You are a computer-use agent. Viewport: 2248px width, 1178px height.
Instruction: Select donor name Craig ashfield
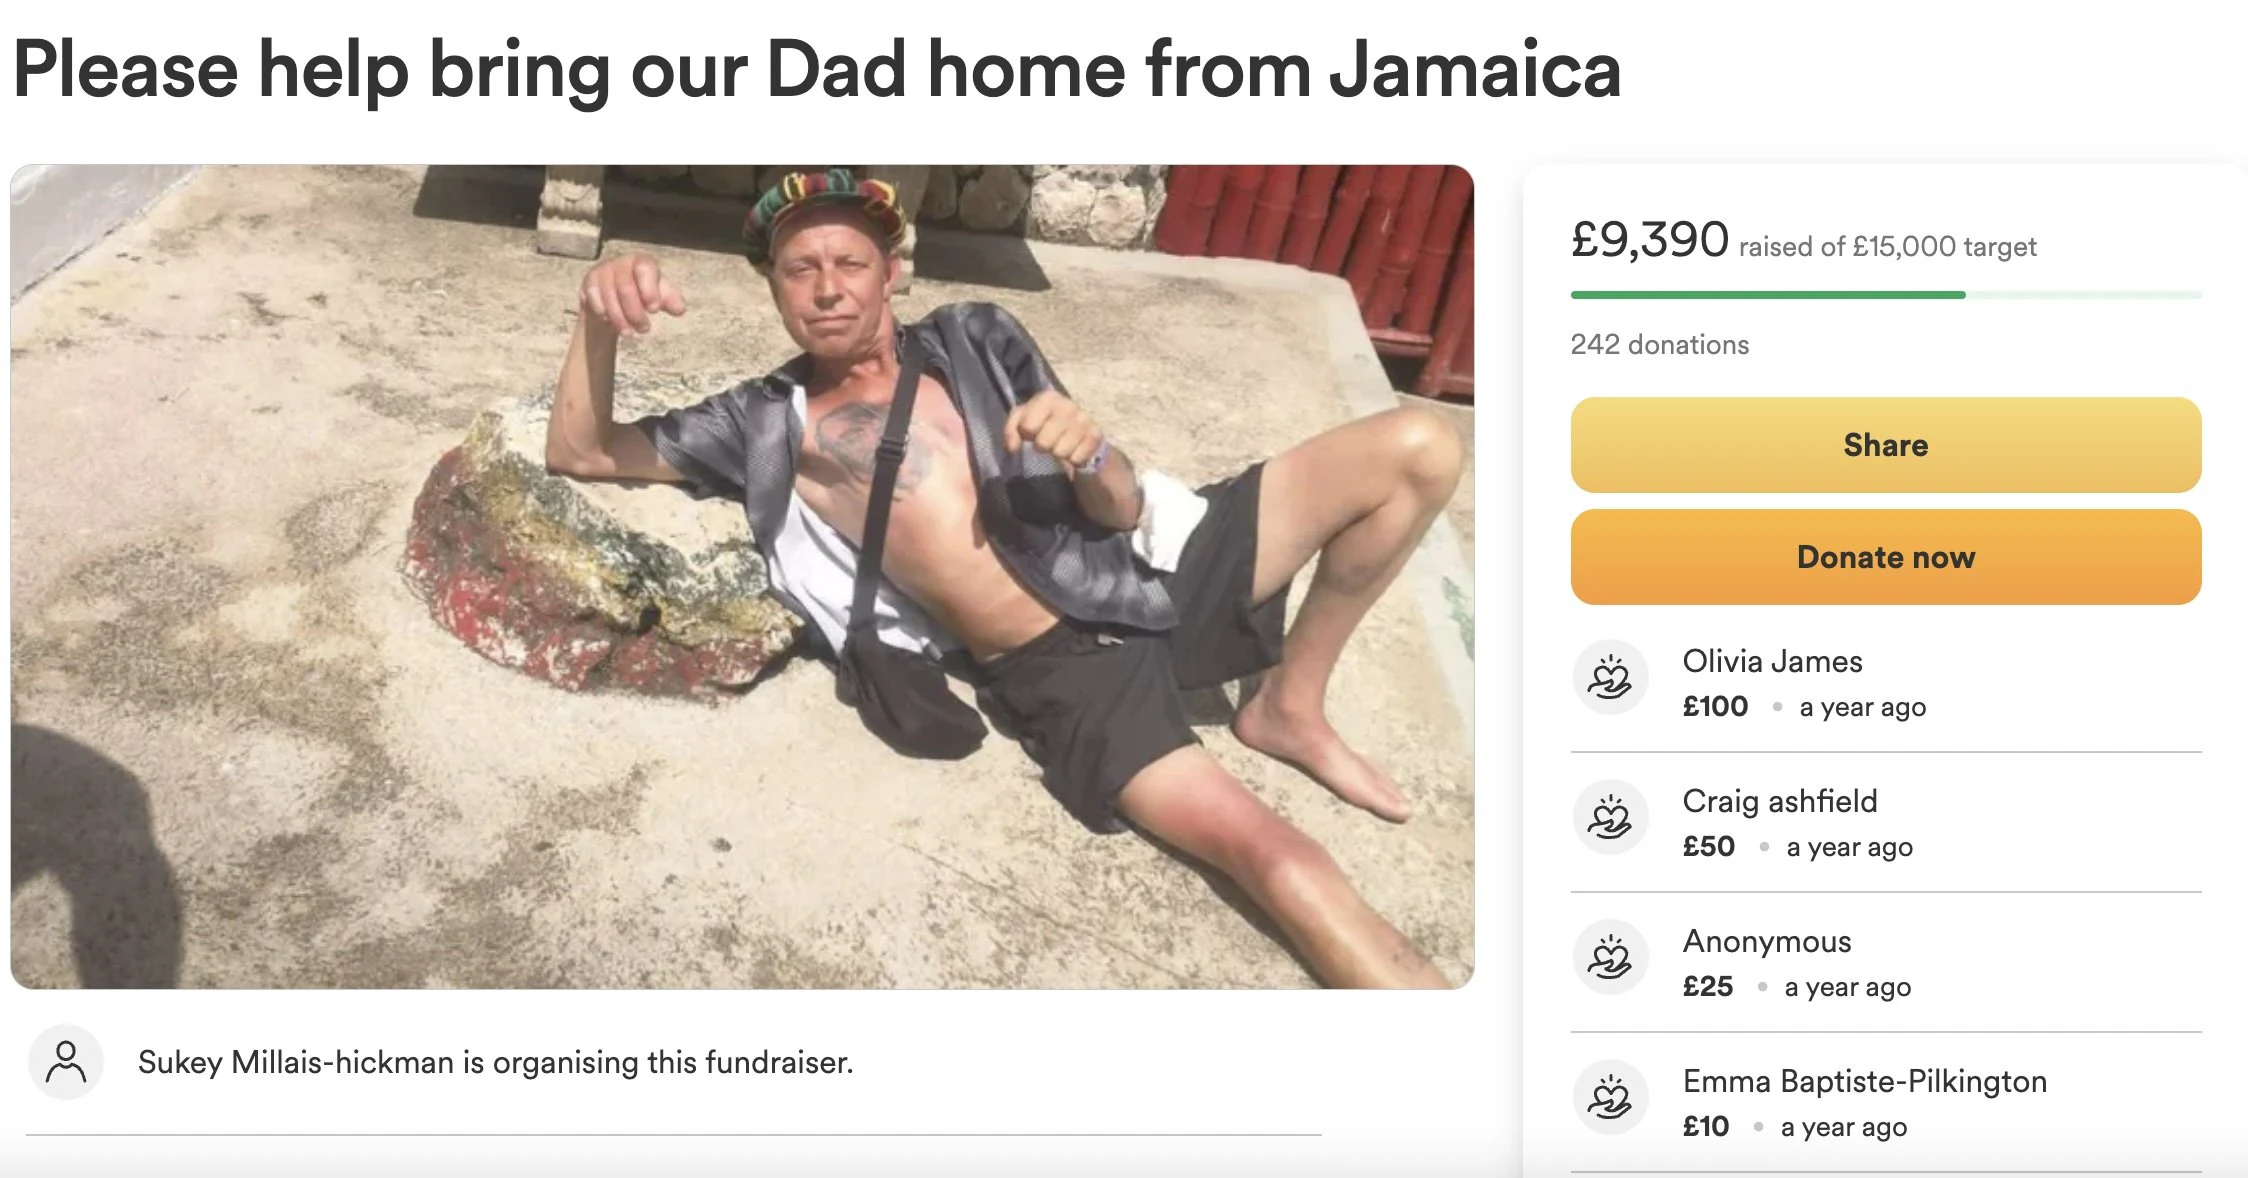point(1779,801)
